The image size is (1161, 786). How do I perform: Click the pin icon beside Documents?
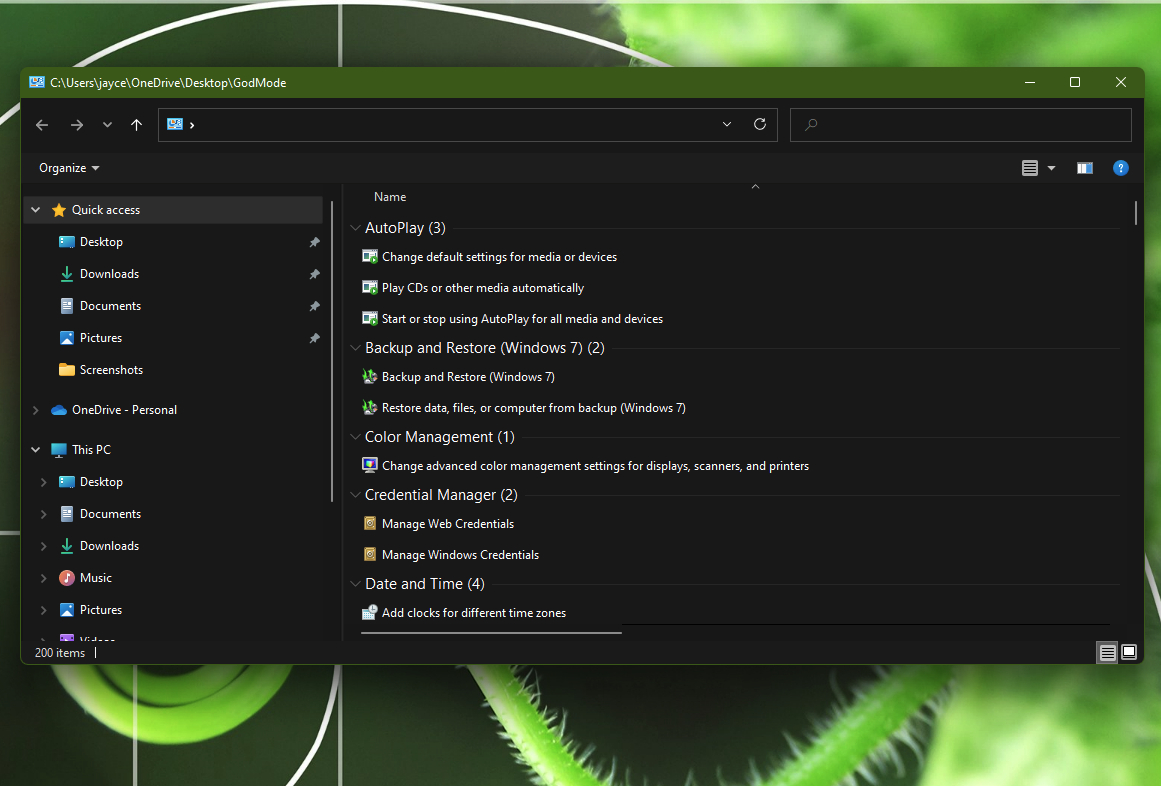[x=315, y=306]
